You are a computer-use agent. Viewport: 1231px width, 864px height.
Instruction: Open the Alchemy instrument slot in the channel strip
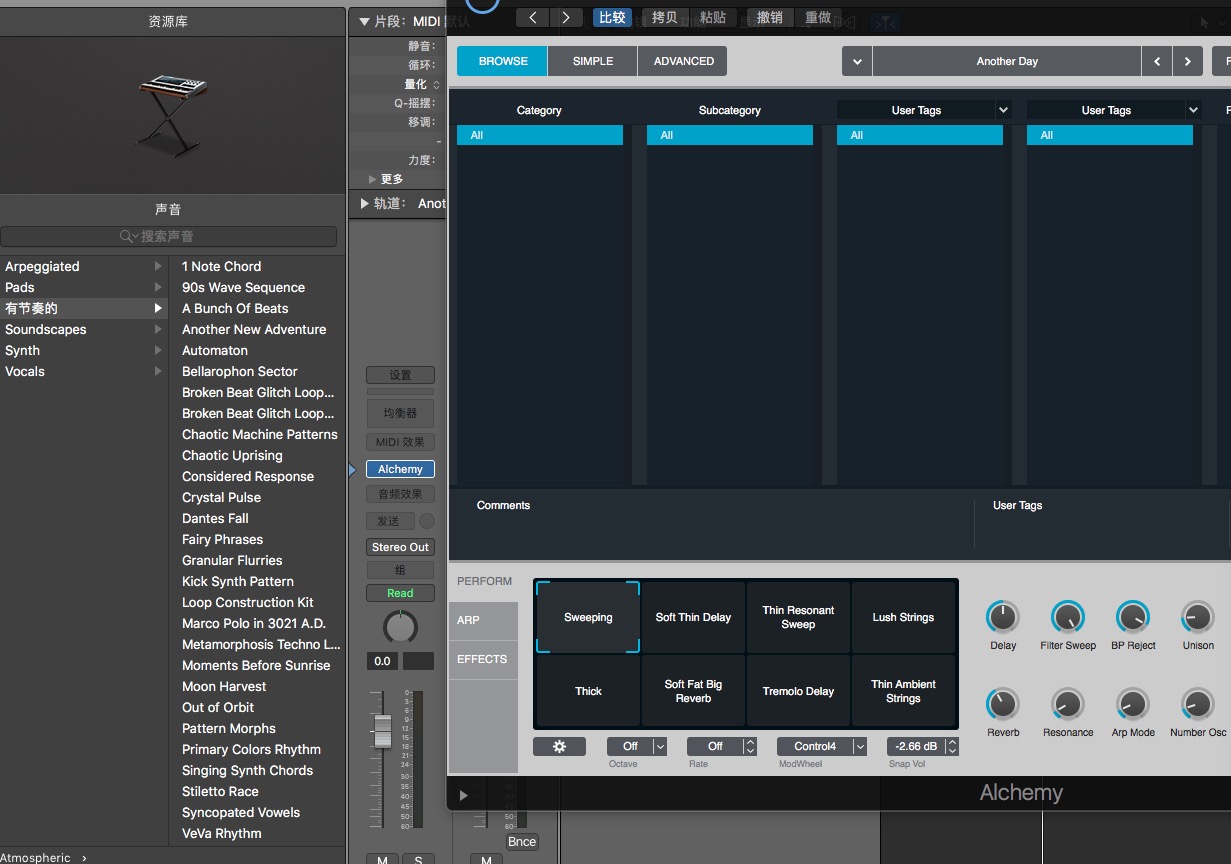pyautogui.click(x=400, y=469)
